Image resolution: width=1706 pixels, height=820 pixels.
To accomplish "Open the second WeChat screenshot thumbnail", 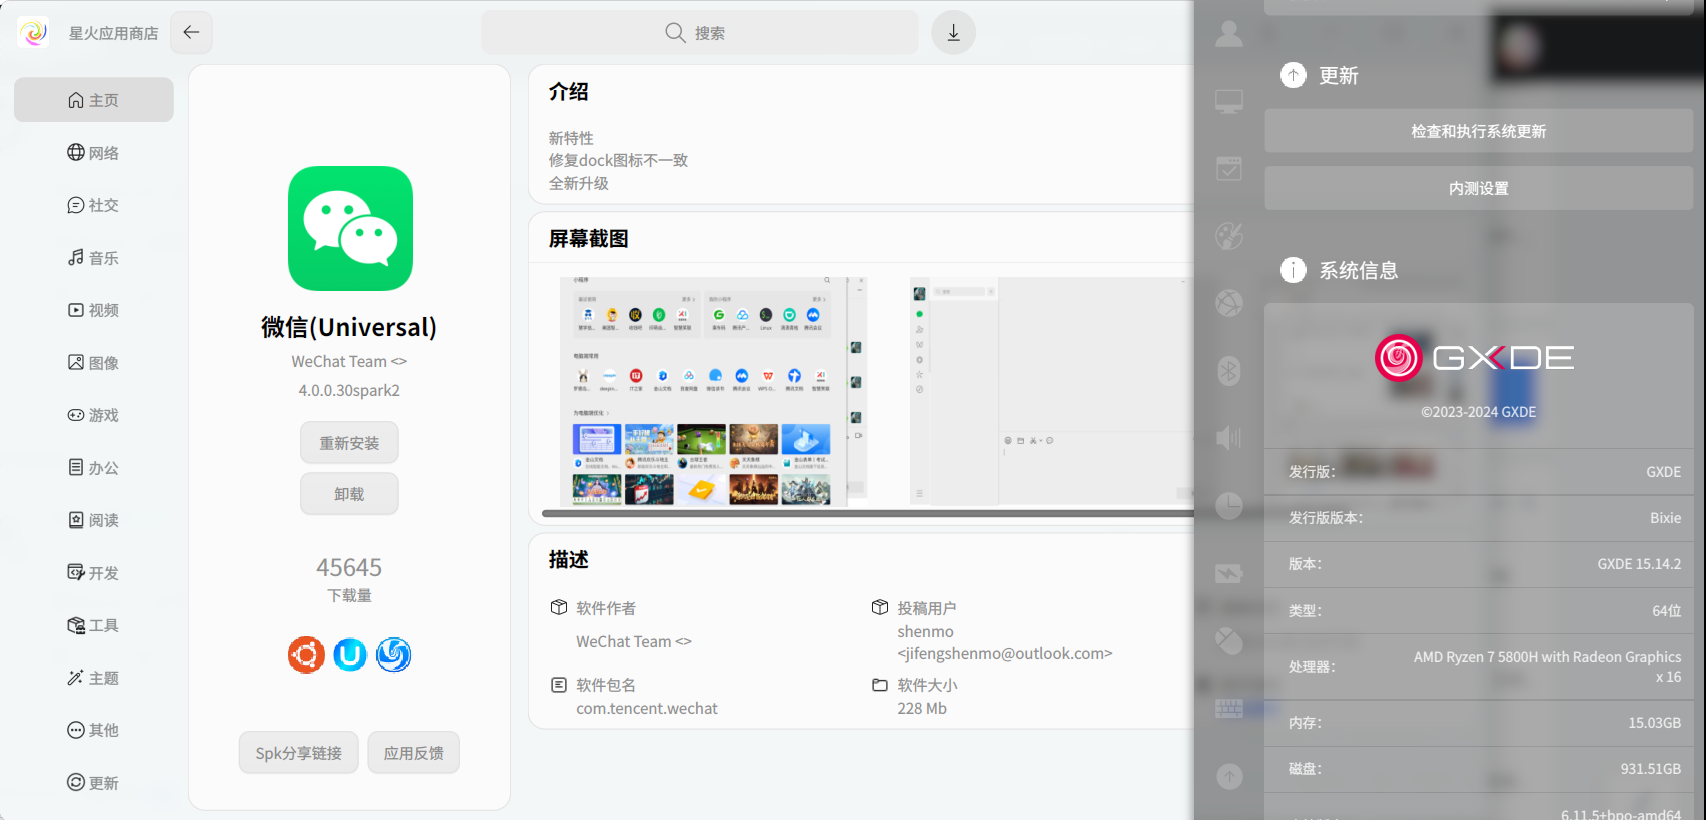I will [x=1052, y=391].
